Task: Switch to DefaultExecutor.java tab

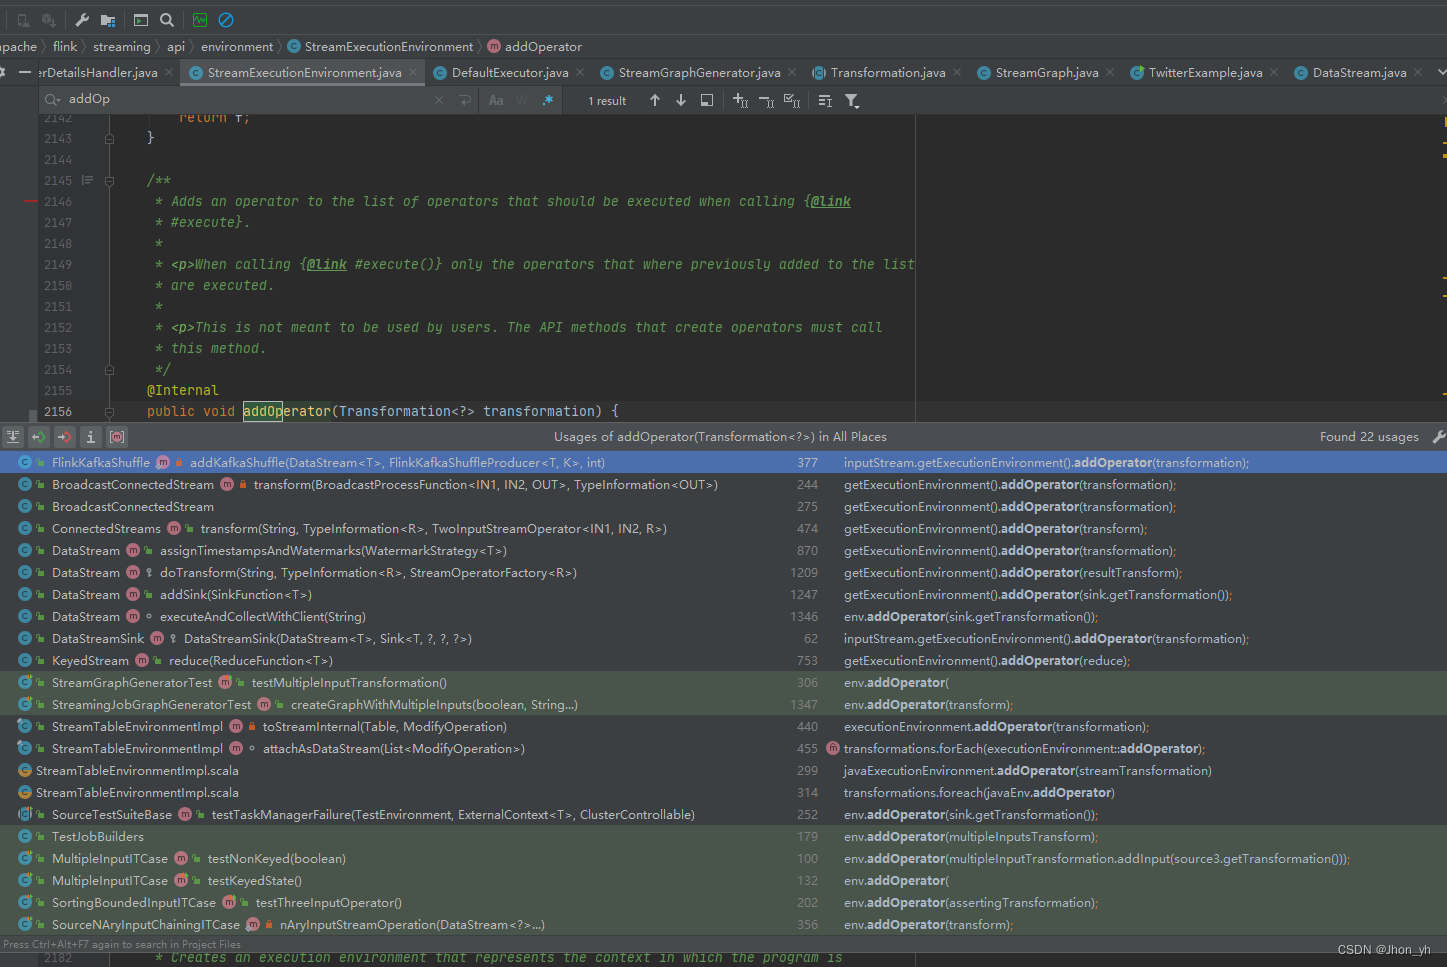Action: click(510, 73)
